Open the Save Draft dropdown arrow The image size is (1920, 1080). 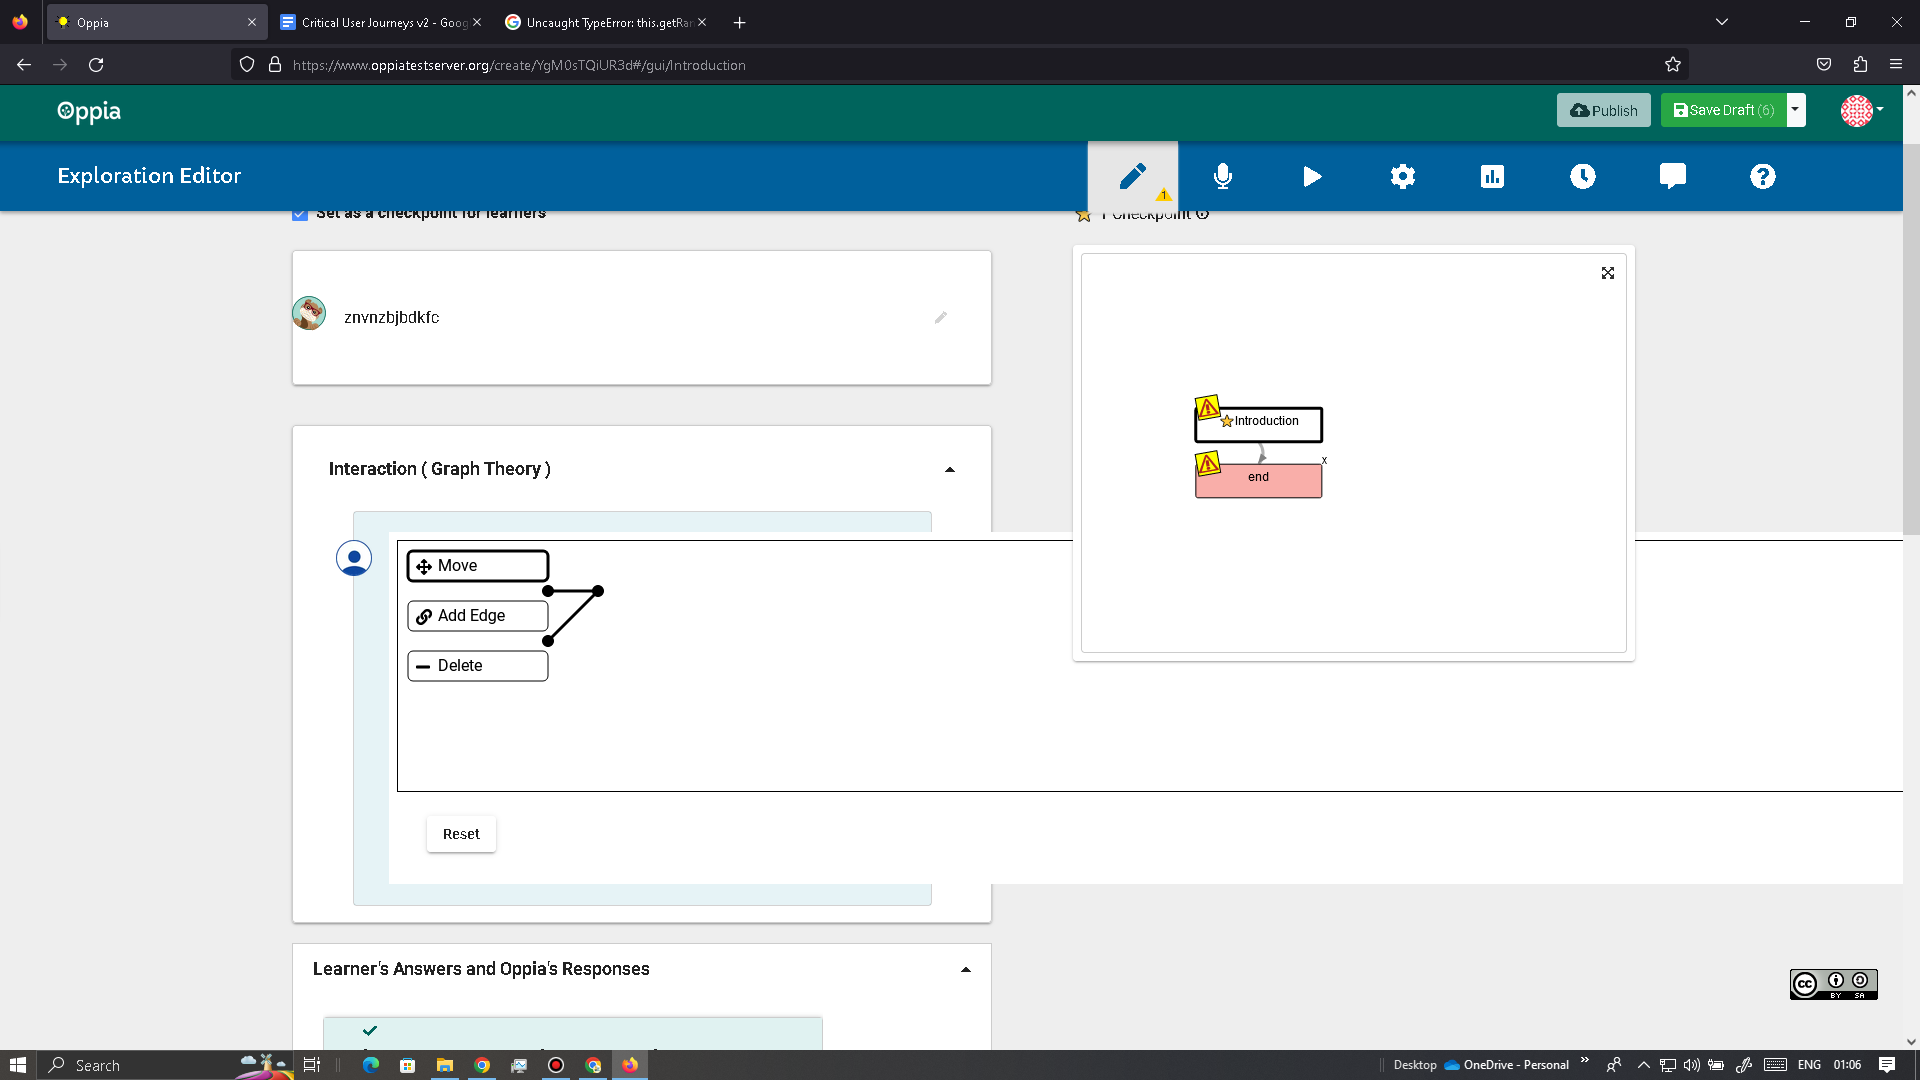coord(1795,110)
